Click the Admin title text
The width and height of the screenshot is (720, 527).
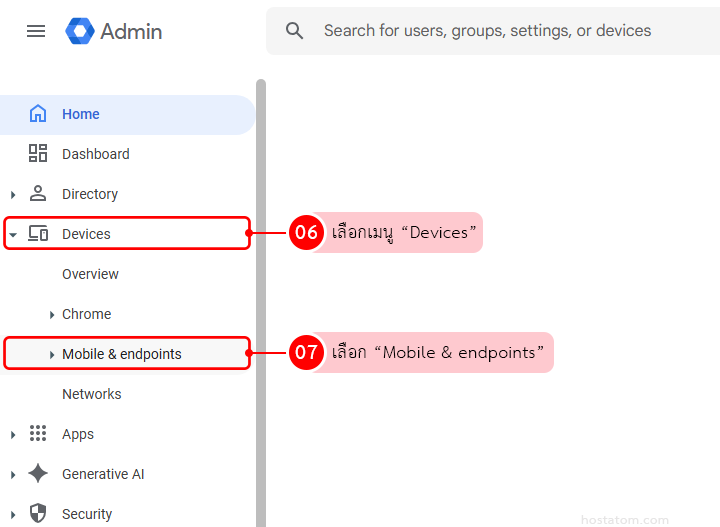(x=131, y=31)
